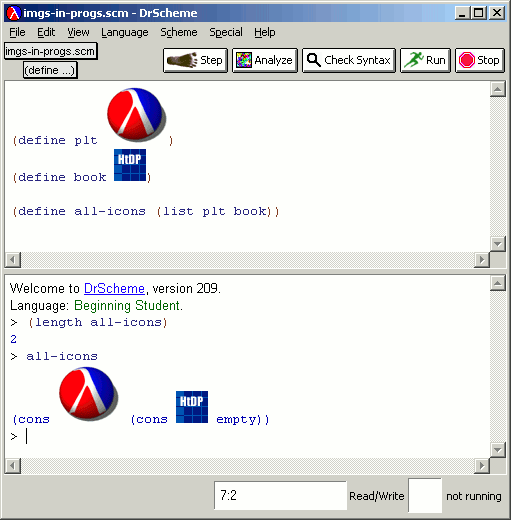Open the File menu
The height and width of the screenshot is (520, 511).
click(17, 32)
